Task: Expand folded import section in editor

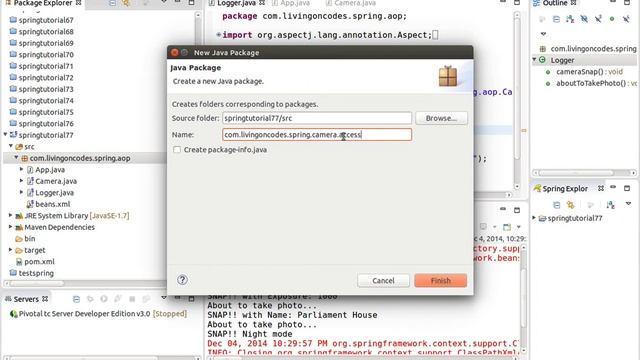Action: point(218,35)
